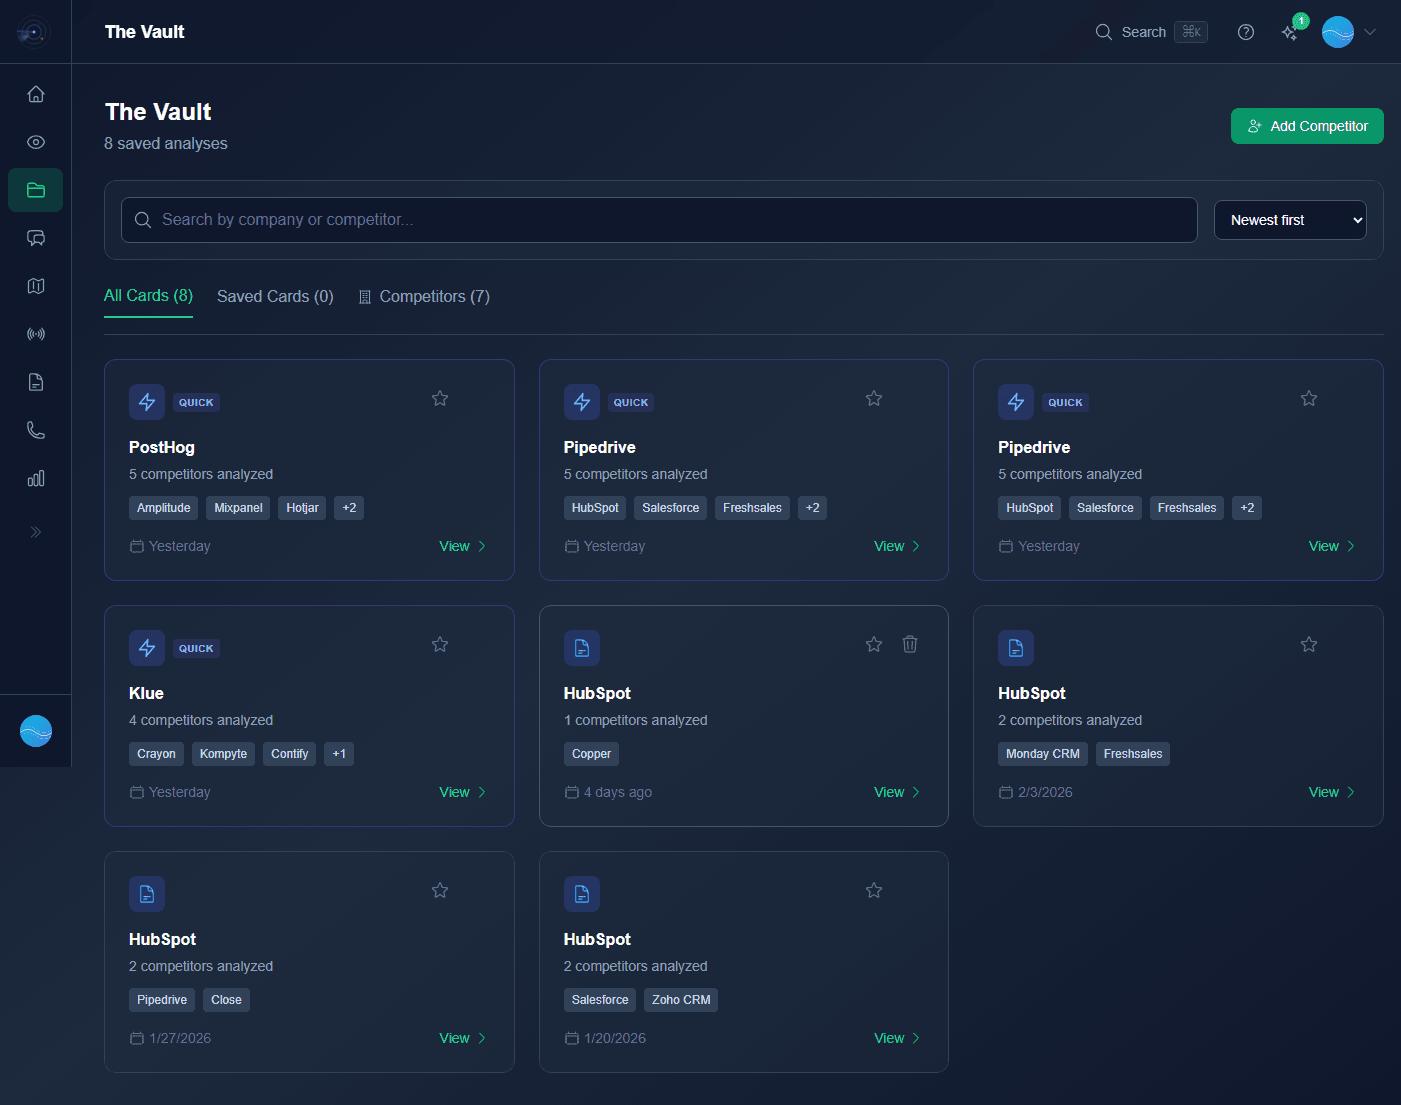Viewport: 1401px width, 1105px height.
Task: Open the broadcast signal sidebar icon
Action: click(36, 334)
